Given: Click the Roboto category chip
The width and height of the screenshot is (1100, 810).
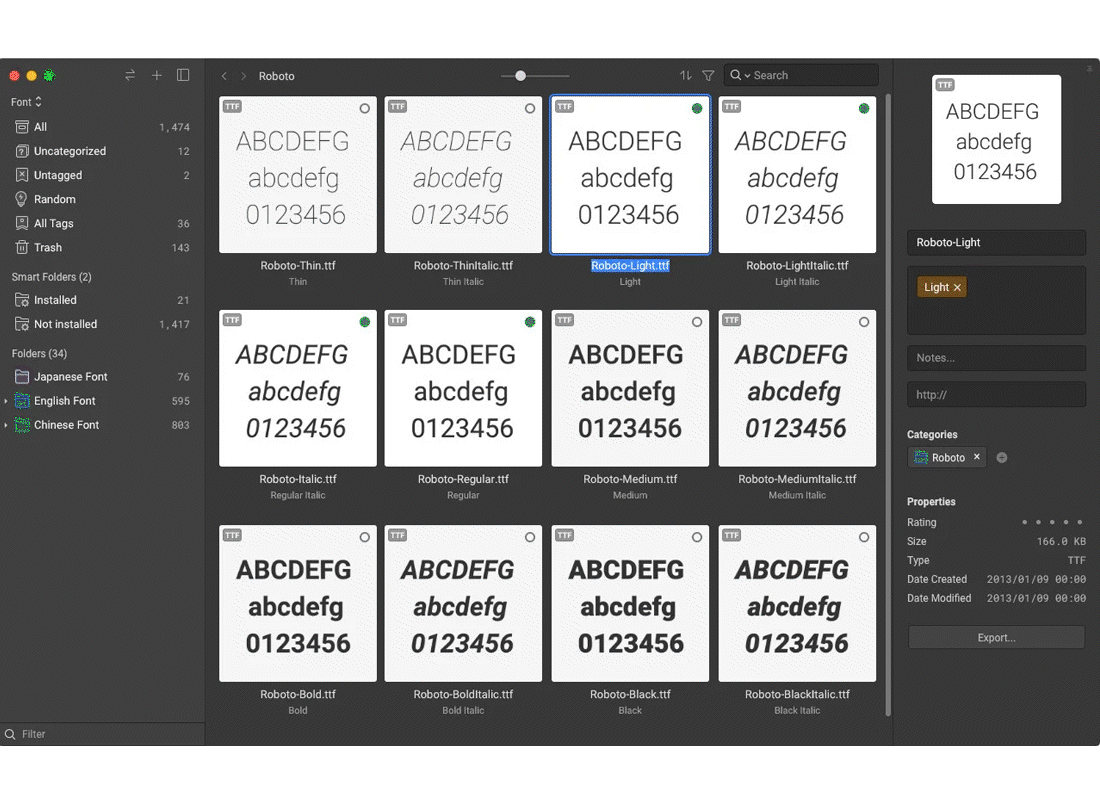Looking at the screenshot, I should (947, 457).
